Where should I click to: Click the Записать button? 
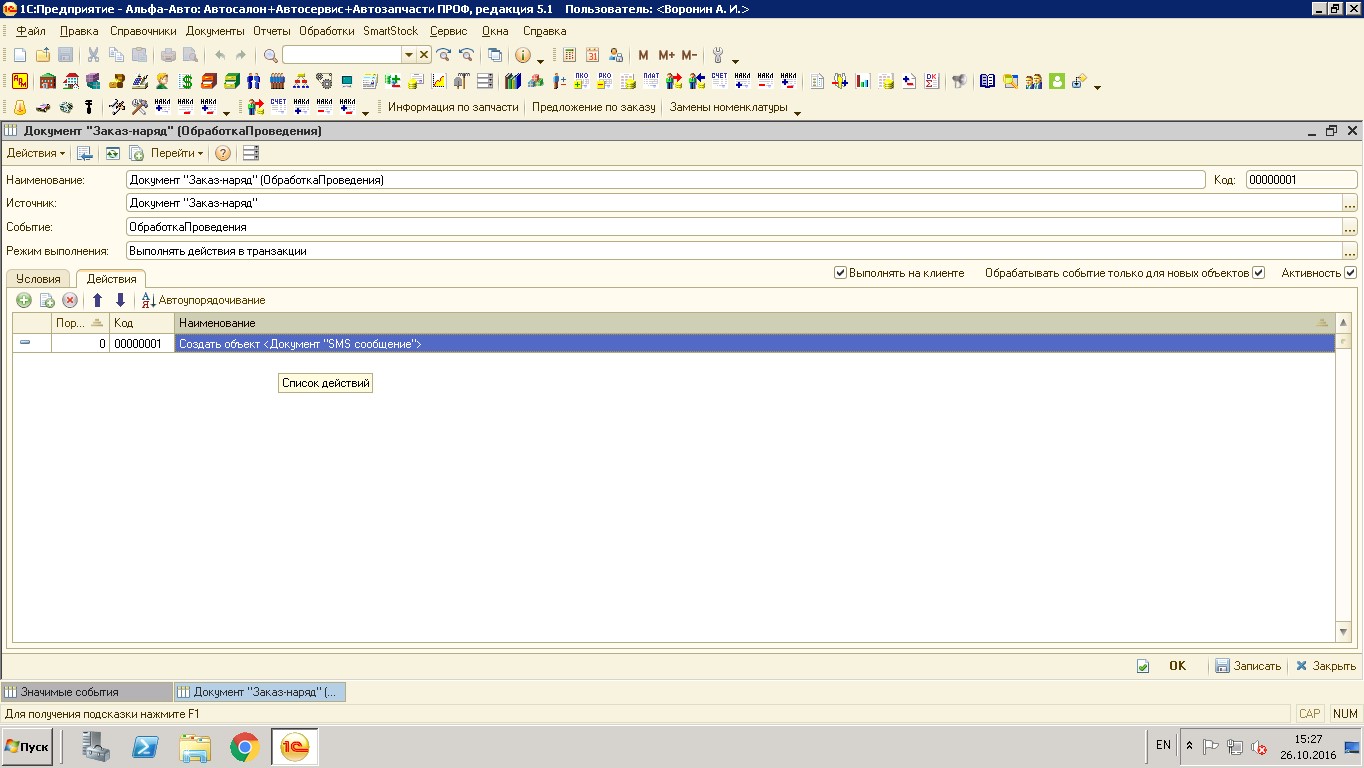(1248, 666)
